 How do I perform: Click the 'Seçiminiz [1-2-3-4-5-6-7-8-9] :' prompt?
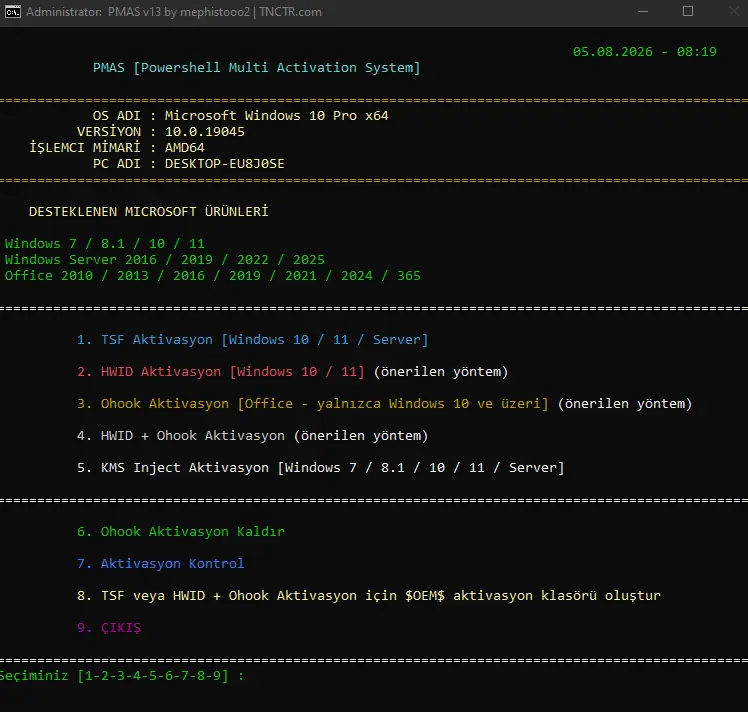(122, 676)
